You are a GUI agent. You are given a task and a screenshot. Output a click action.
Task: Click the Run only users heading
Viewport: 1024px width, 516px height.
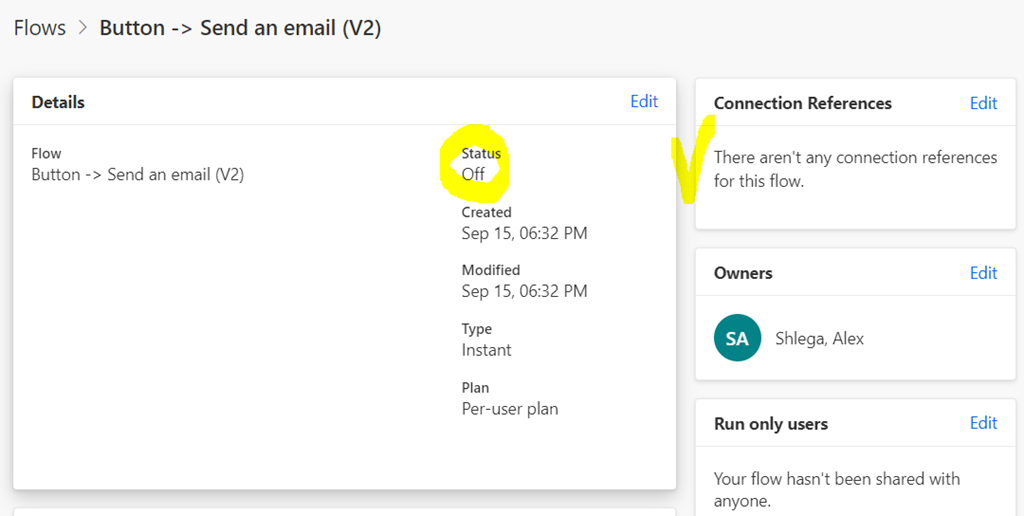point(771,424)
